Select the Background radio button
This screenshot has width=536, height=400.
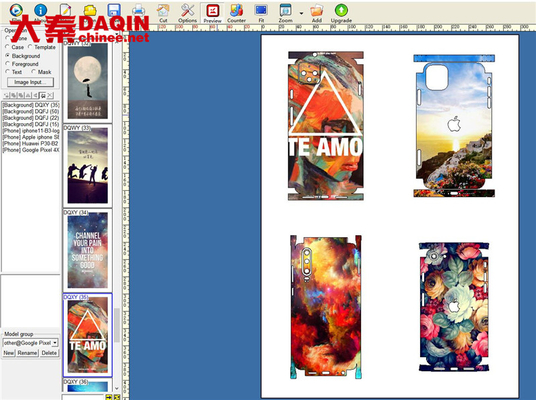click(23, 55)
